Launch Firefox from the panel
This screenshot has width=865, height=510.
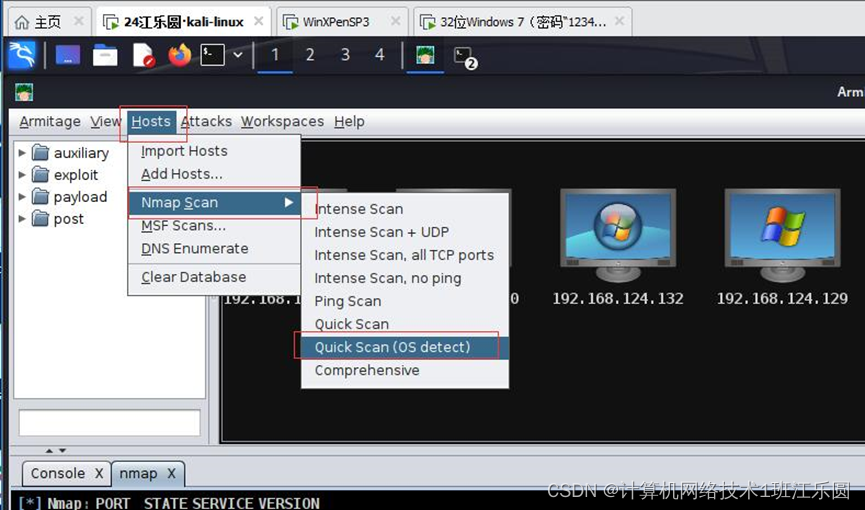point(179,55)
